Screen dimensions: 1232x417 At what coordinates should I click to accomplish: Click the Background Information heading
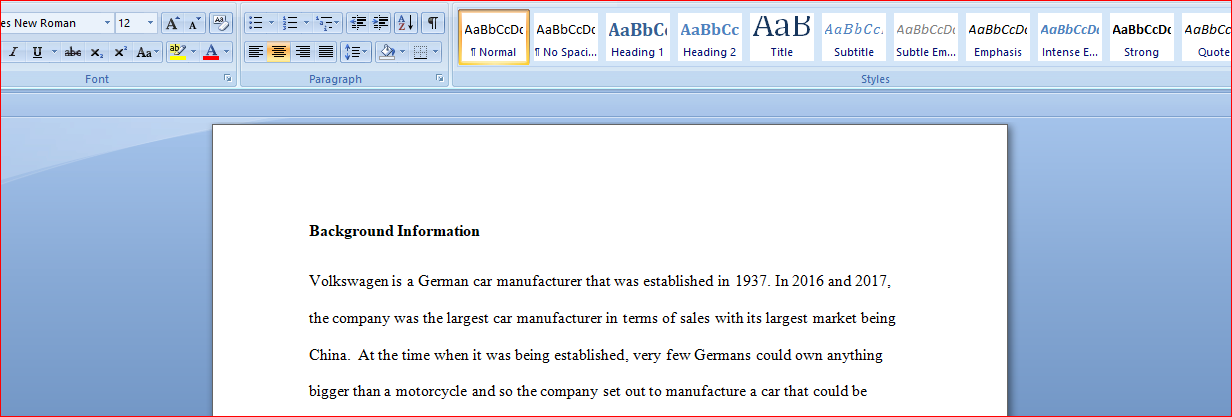click(x=394, y=231)
